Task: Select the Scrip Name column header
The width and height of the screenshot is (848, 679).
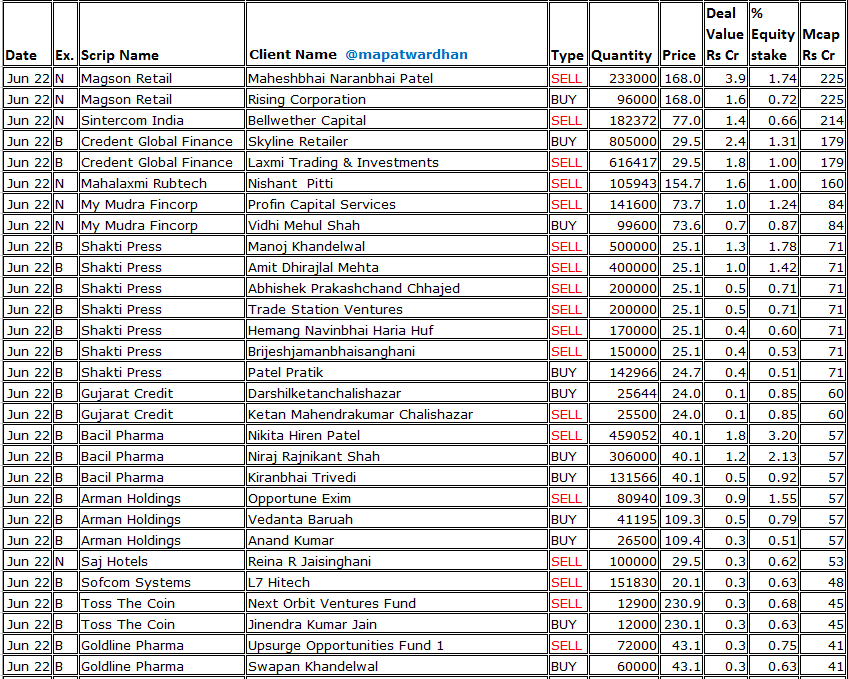Action: [162, 34]
